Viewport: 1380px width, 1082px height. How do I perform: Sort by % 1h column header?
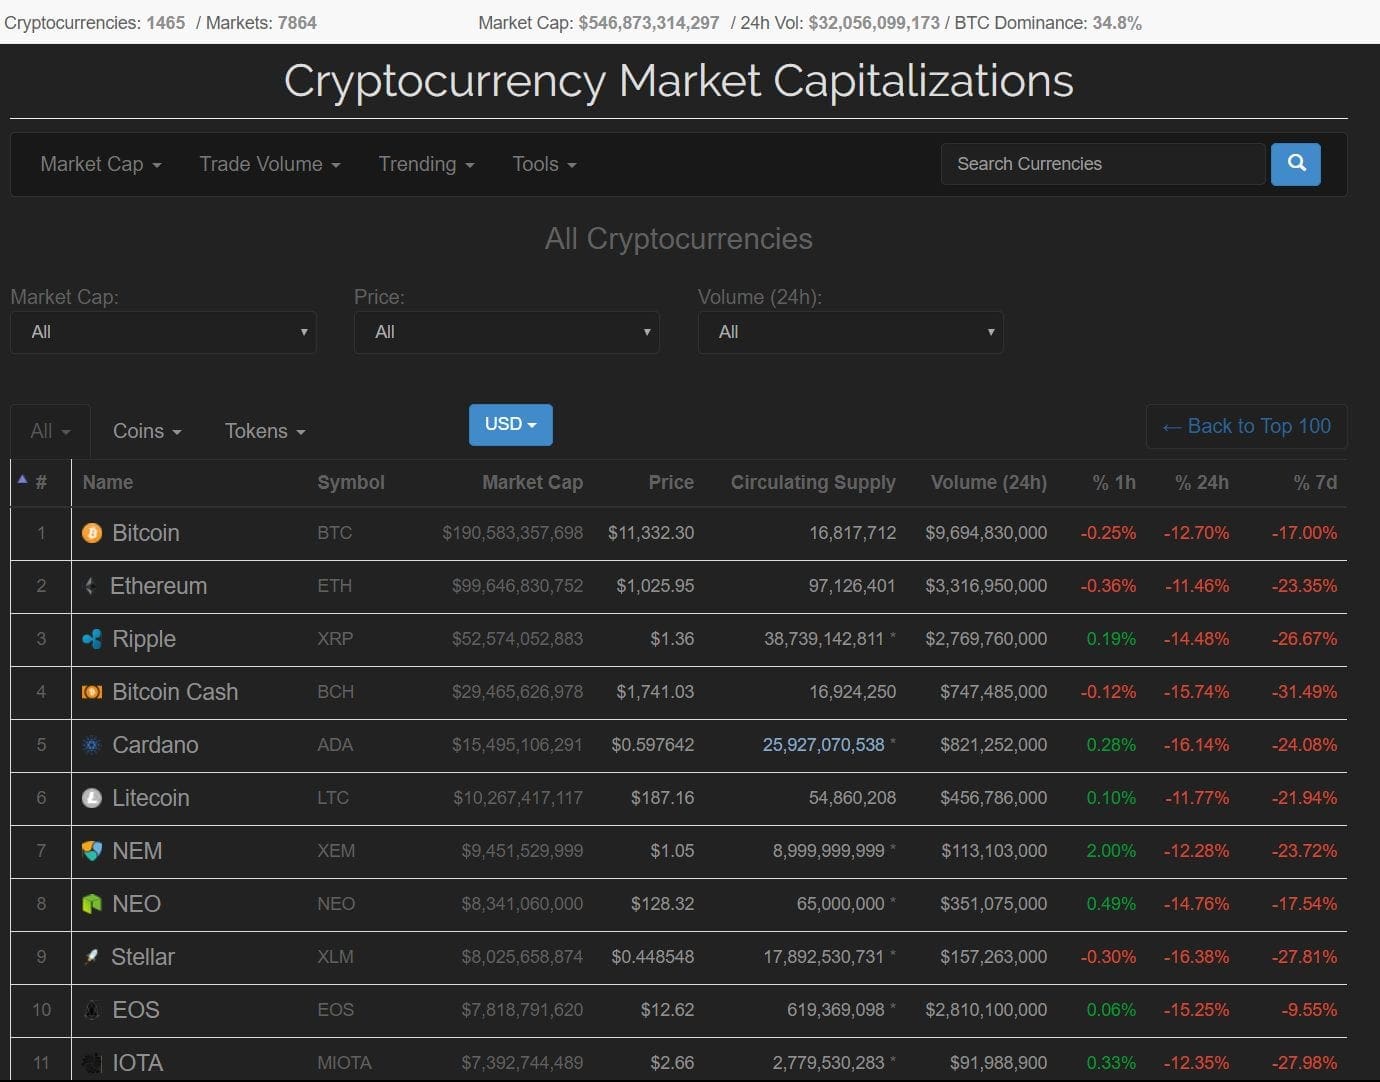point(1114,482)
